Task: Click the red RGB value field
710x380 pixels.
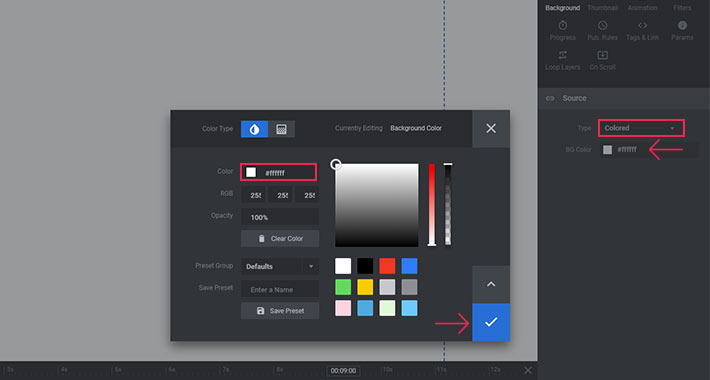Action: (254, 195)
